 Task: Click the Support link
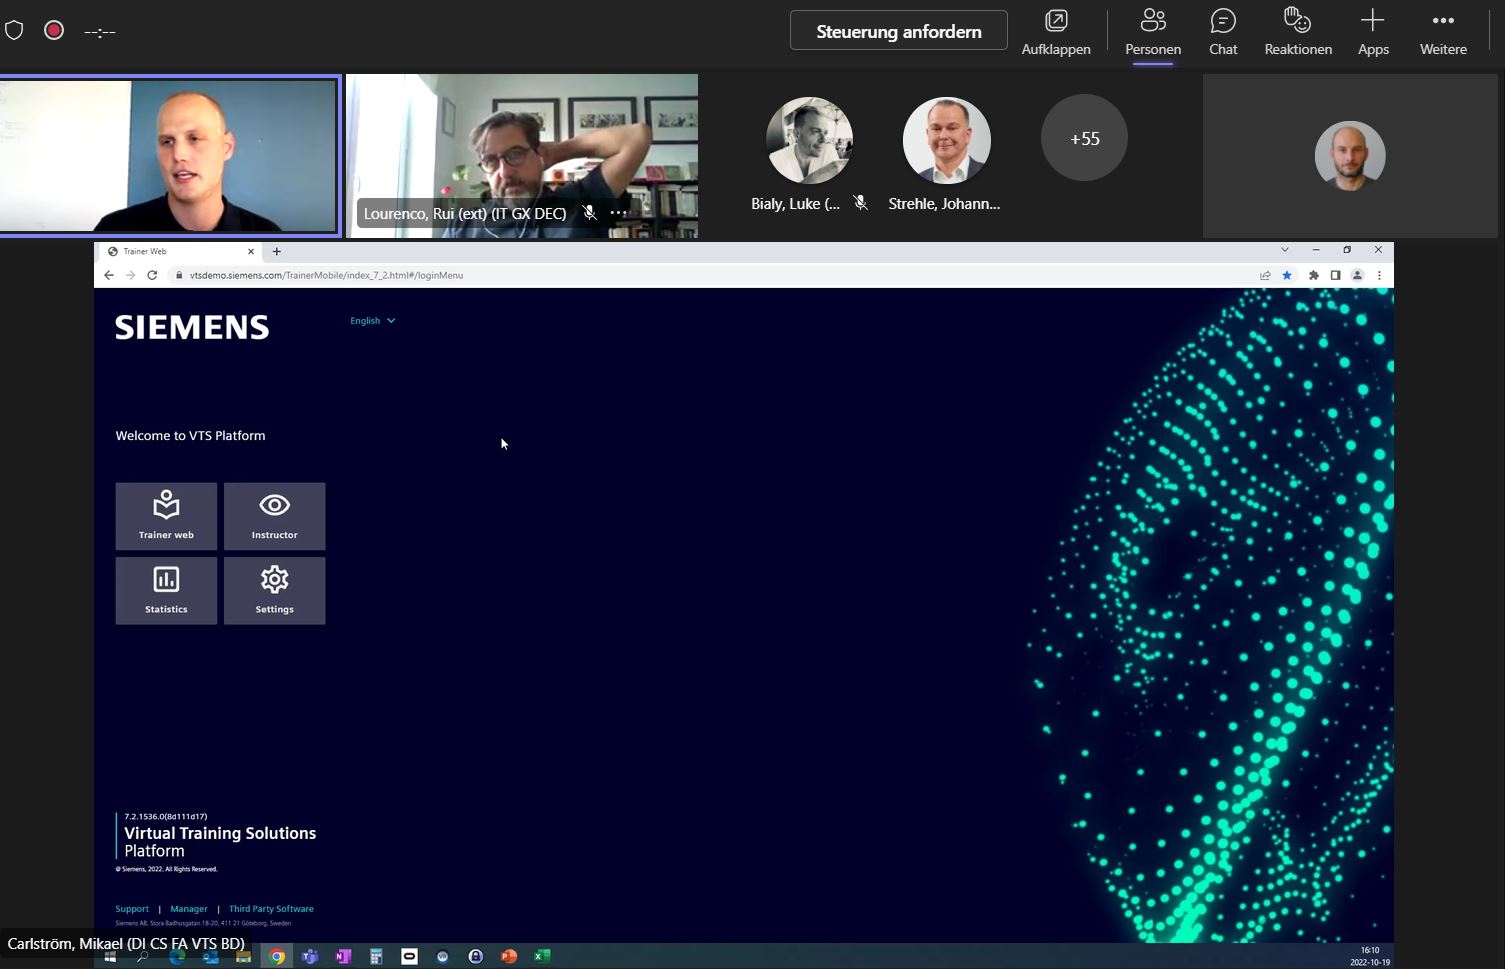coord(132,909)
